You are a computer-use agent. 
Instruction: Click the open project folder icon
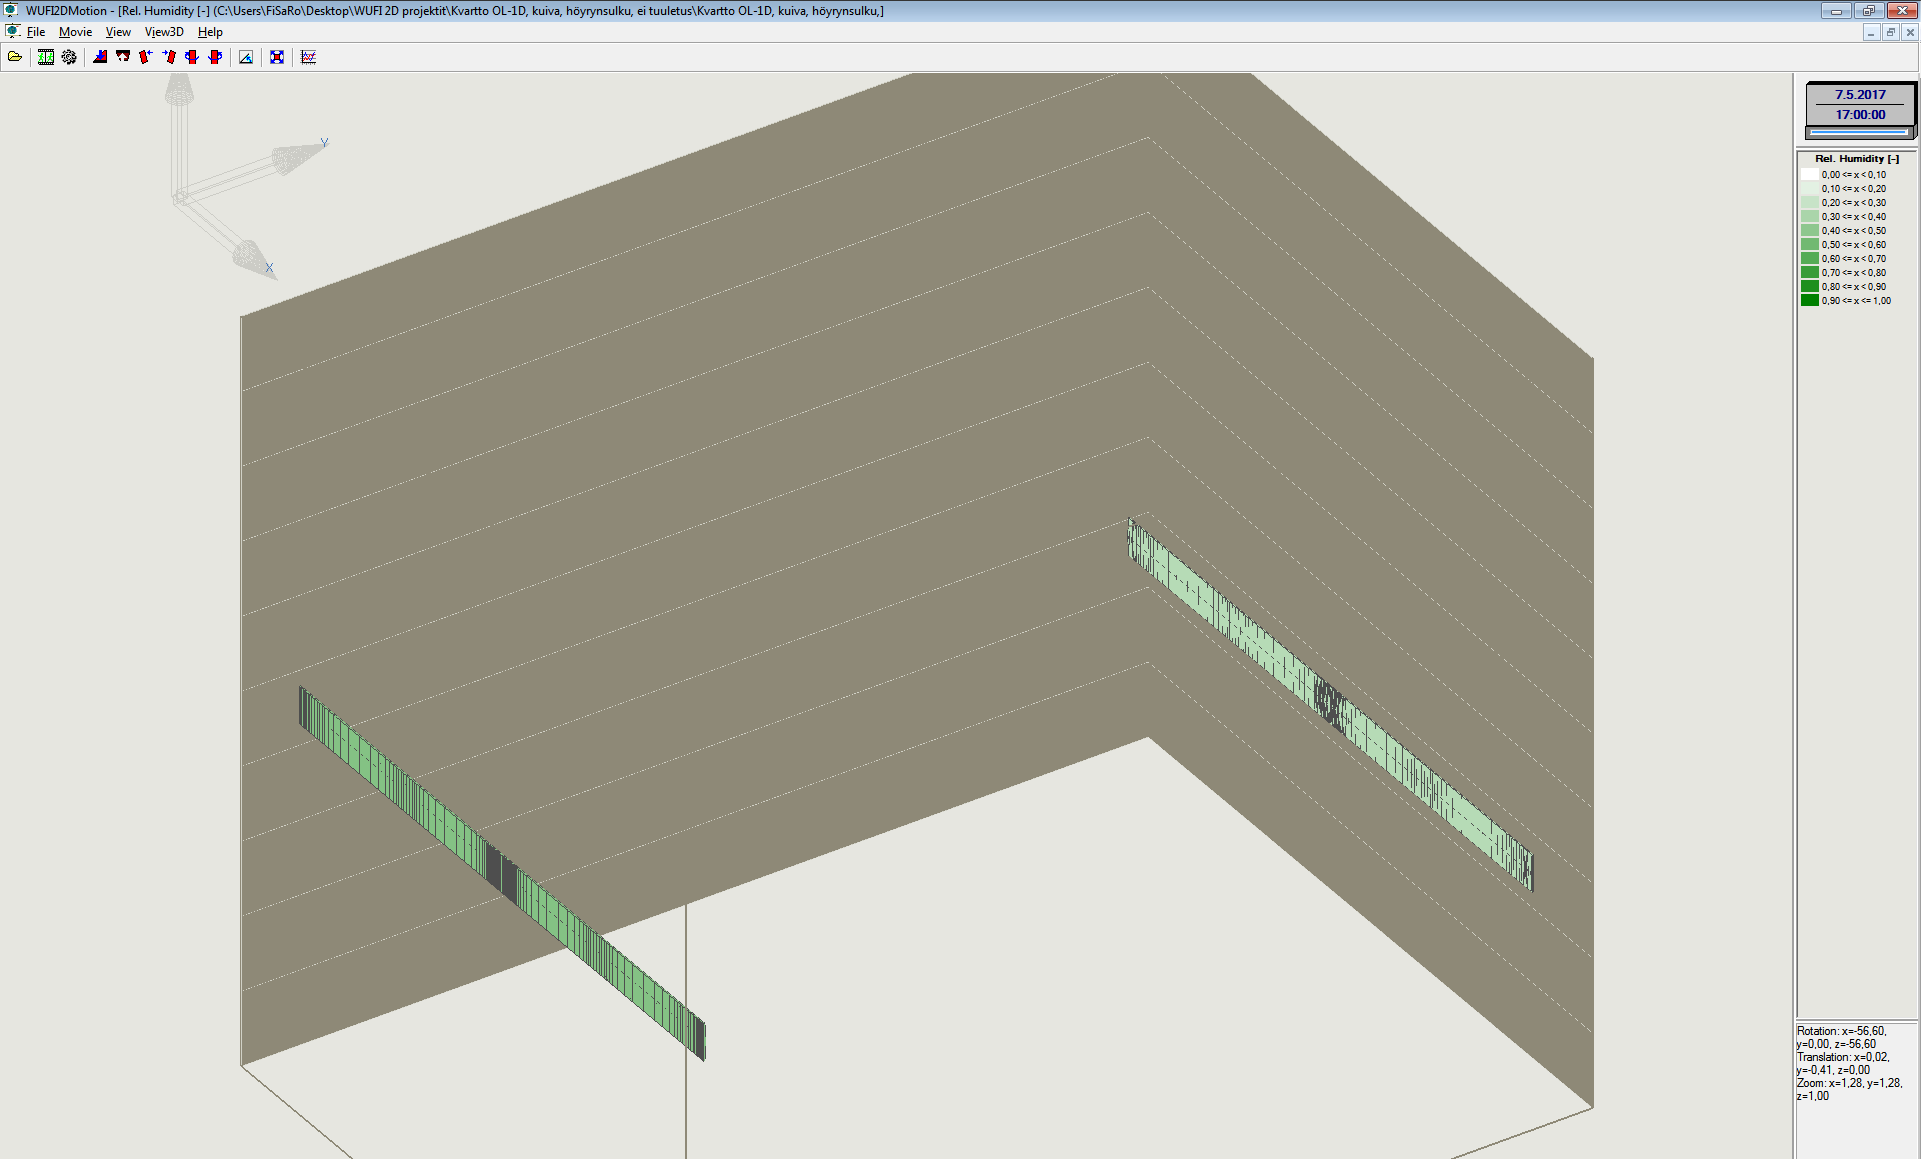click(x=15, y=57)
